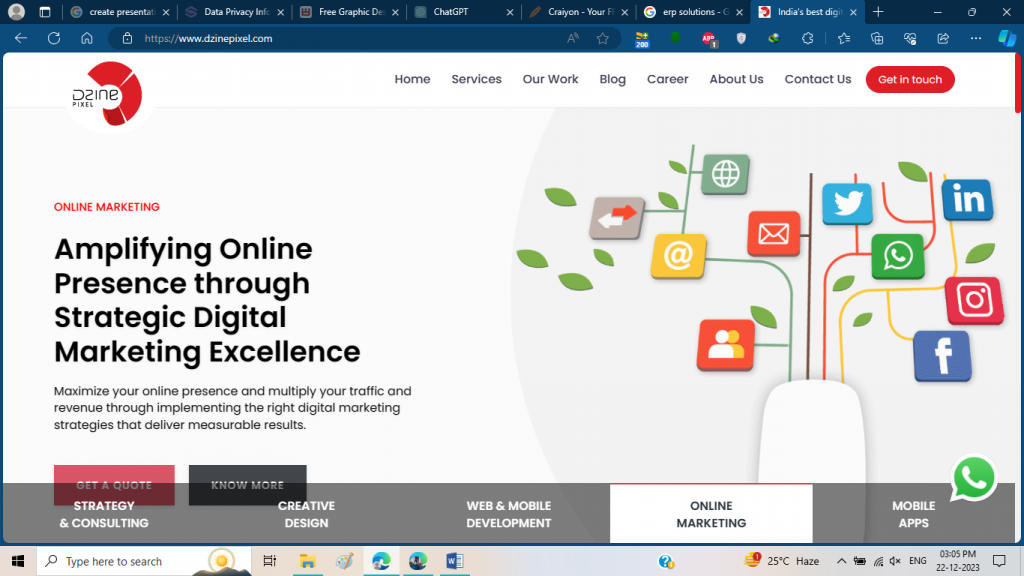The image size is (1024, 576).
Task: Open the taskbar clock showing 03:05 PM
Action: point(957,561)
